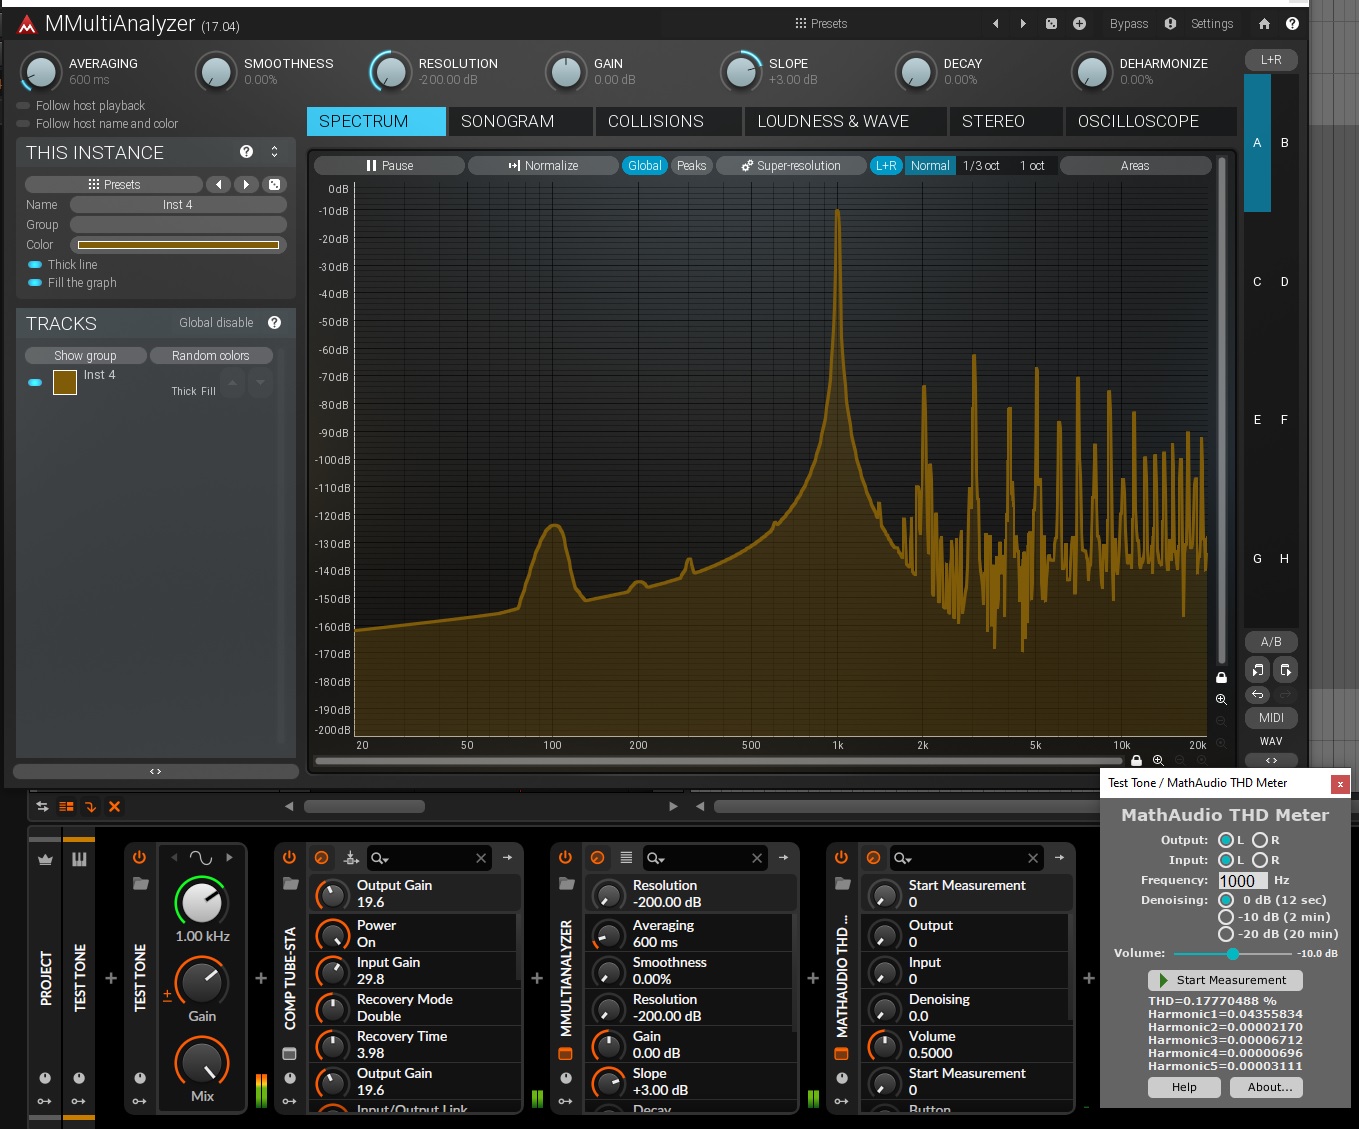Lock the spectrum vertical range
The width and height of the screenshot is (1359, 1129).
click(1221, 677)
